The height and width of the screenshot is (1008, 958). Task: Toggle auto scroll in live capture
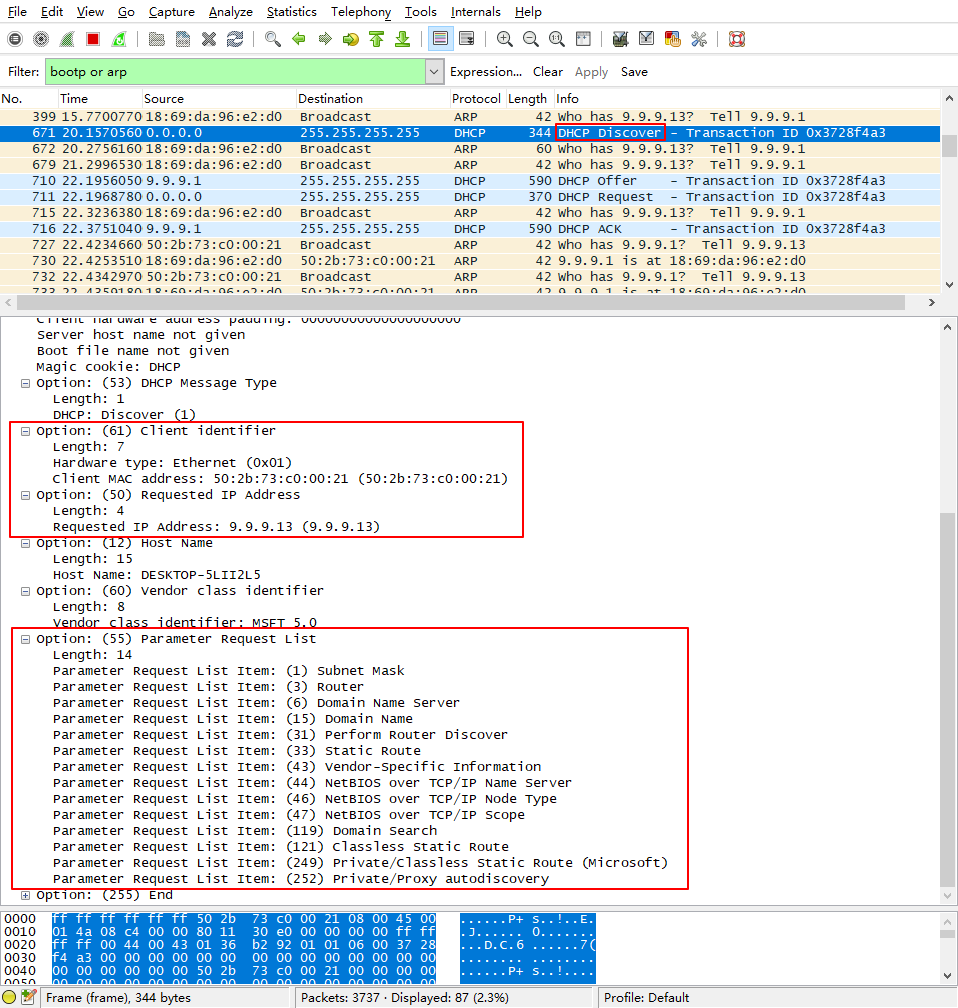[467, 39]
